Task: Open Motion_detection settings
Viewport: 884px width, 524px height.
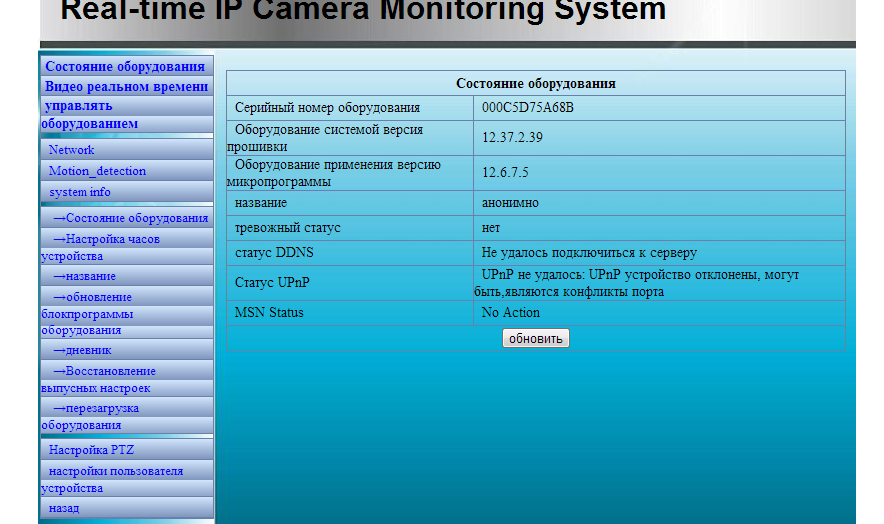Action: (97, 170)
